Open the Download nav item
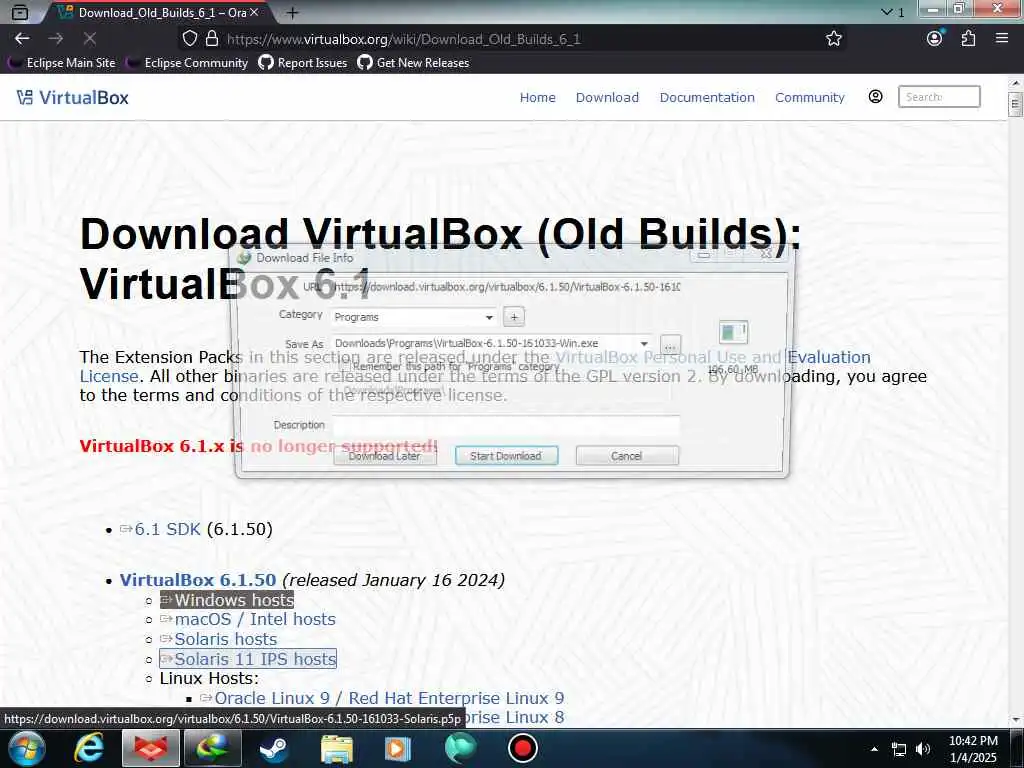 tap(607, 97)
